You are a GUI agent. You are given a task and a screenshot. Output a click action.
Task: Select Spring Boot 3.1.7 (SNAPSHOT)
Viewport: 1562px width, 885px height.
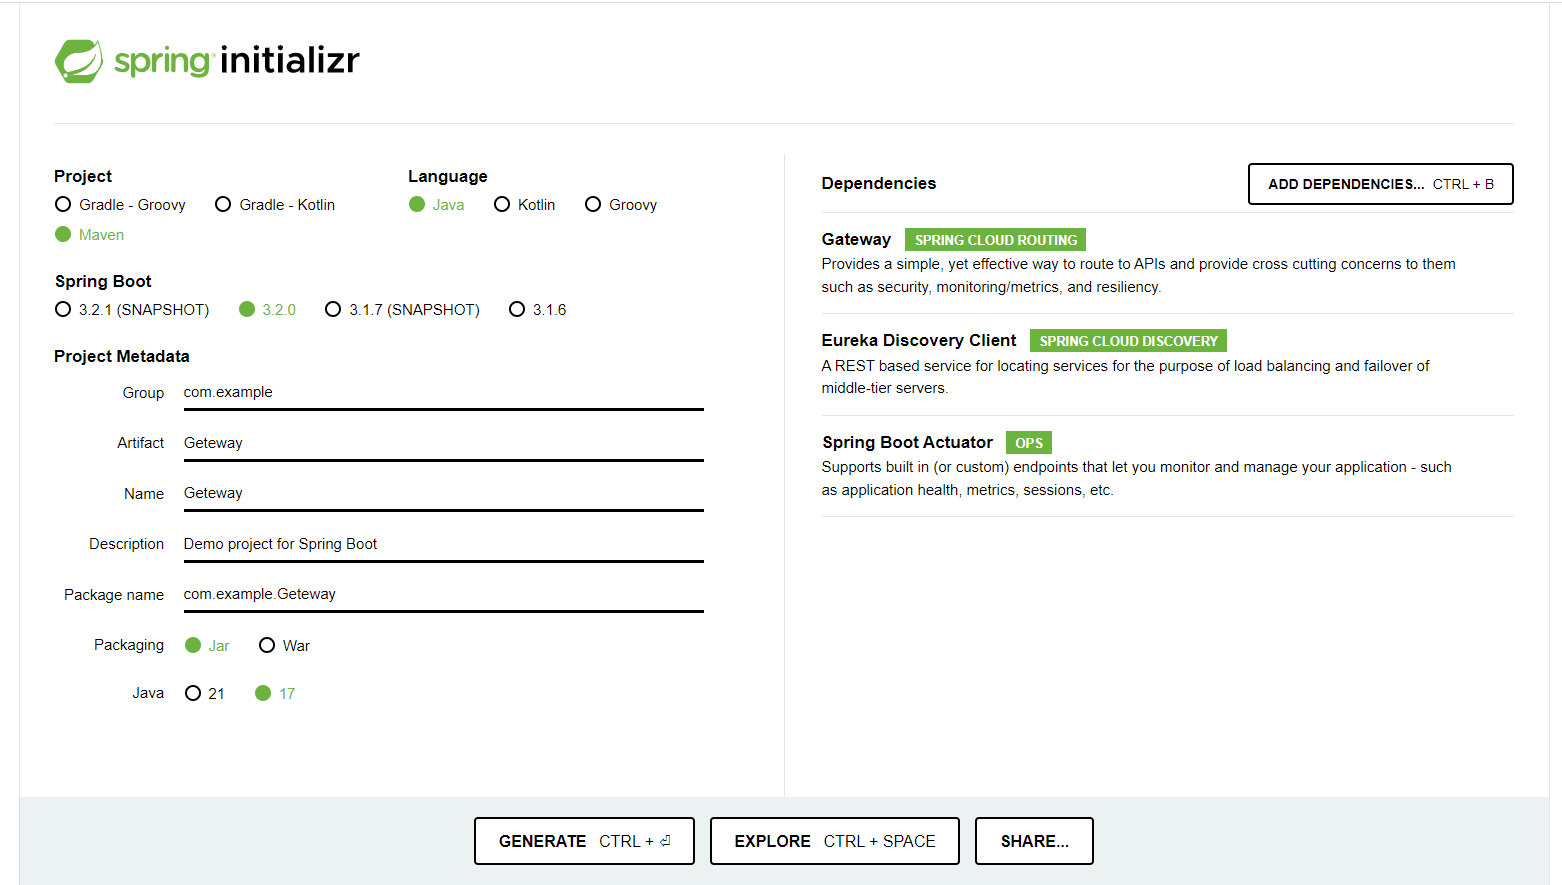tap(333, 310)
